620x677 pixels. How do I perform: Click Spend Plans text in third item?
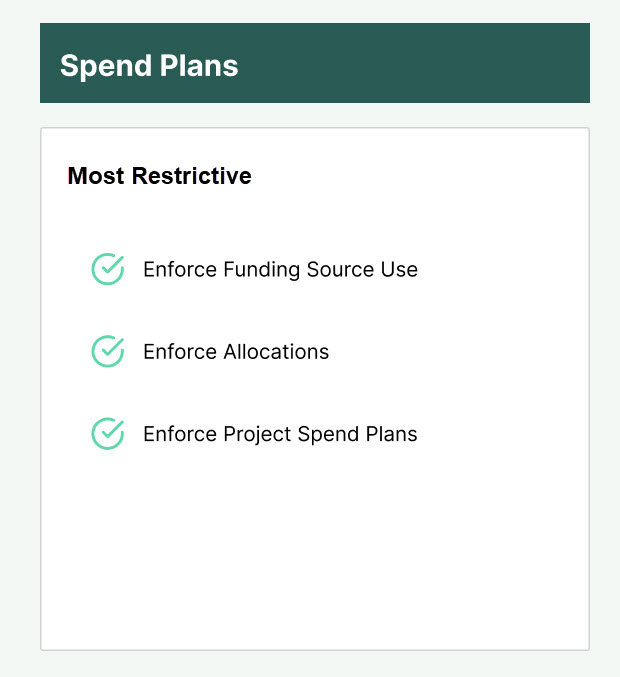[357, 434]
